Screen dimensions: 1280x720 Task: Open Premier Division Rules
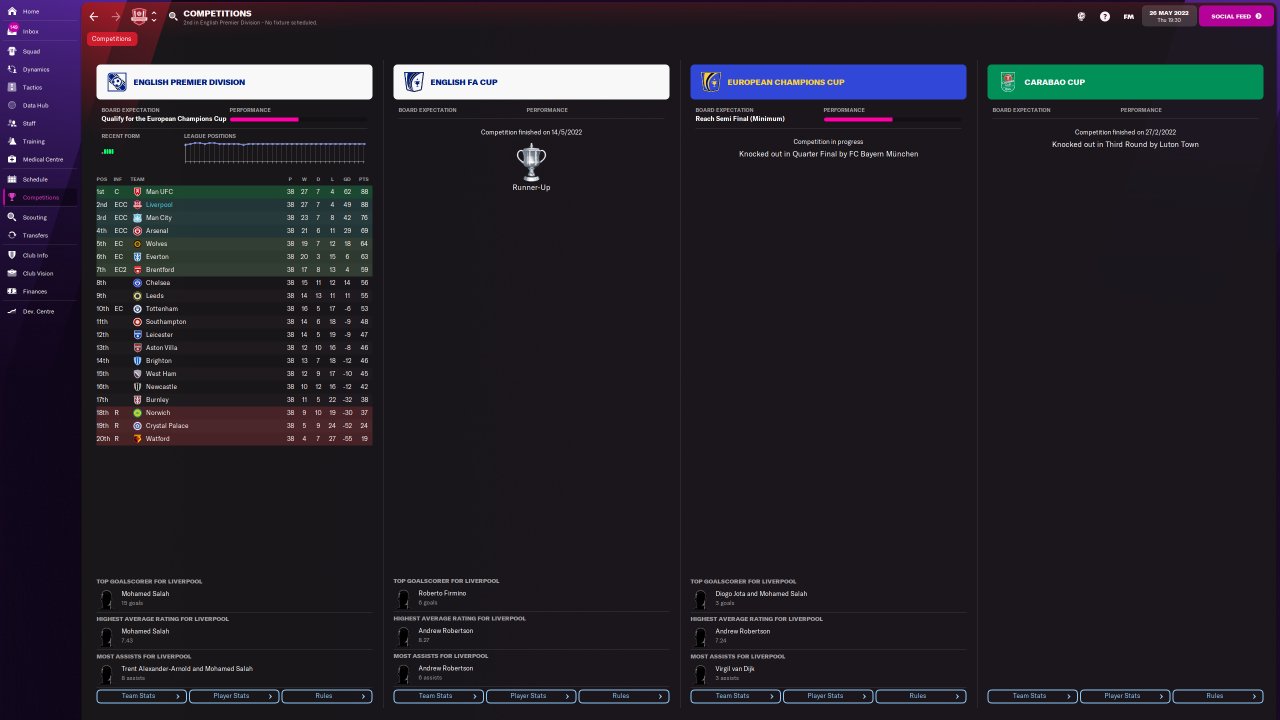[x=326, y=696]
